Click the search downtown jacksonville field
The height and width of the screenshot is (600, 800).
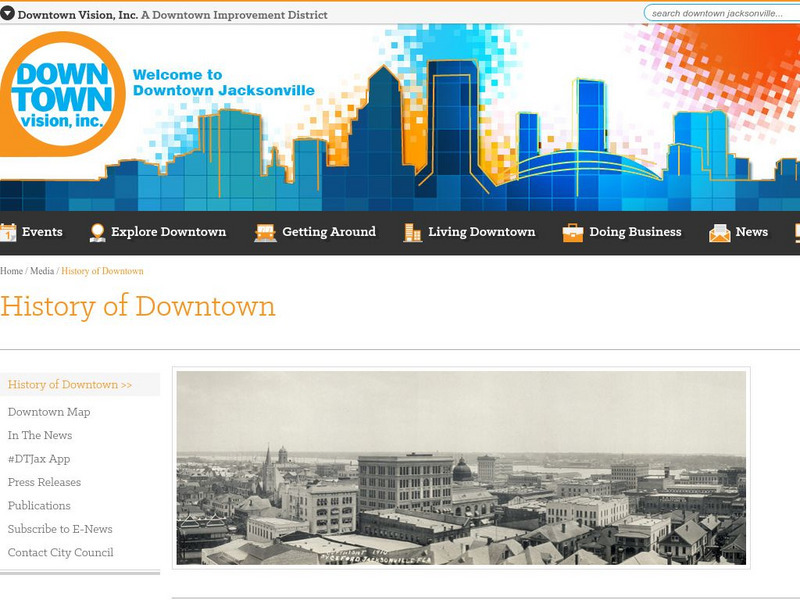(x=718, y=14)
